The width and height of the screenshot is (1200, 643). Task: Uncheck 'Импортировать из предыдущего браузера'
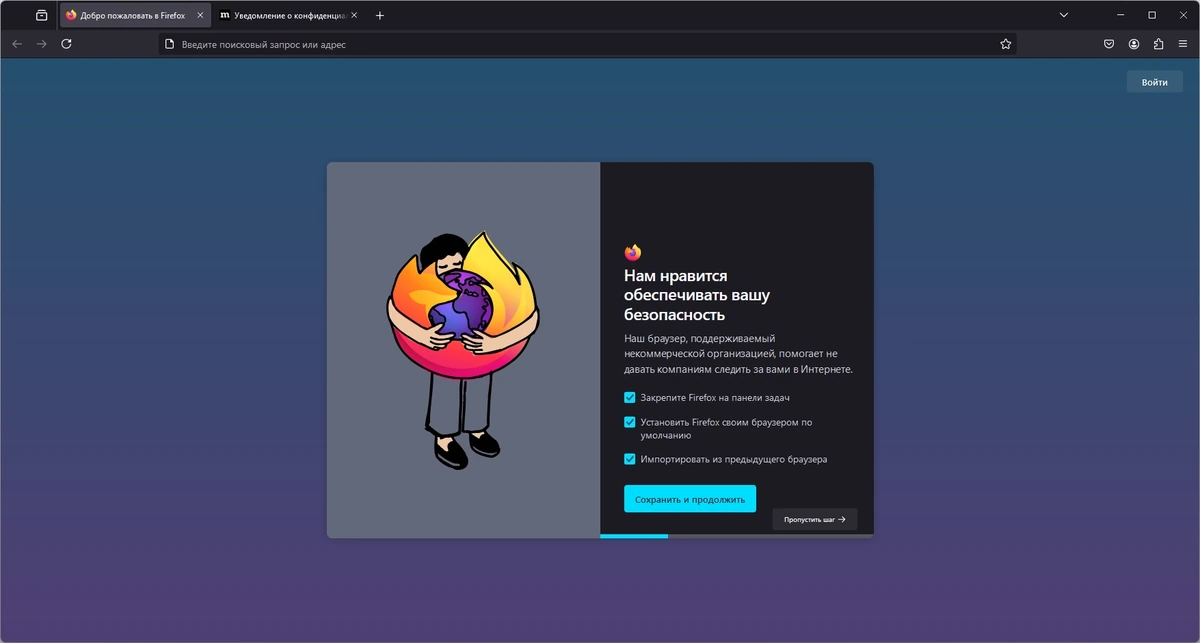click(x=630, y=459)
